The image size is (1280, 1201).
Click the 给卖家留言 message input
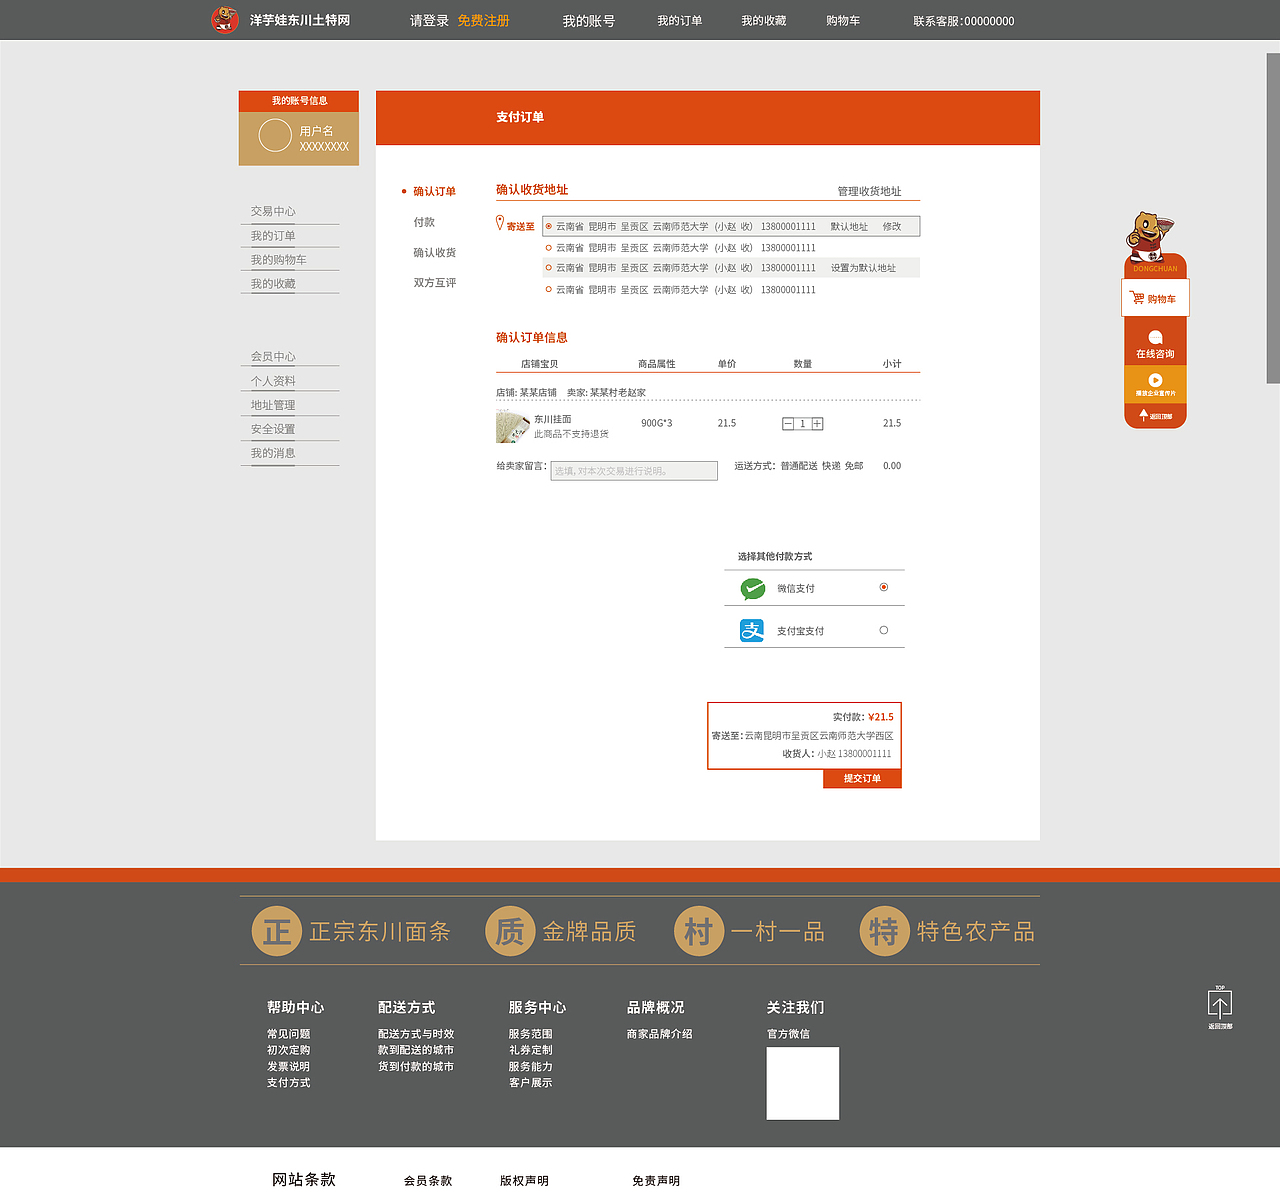coord(634,471)
